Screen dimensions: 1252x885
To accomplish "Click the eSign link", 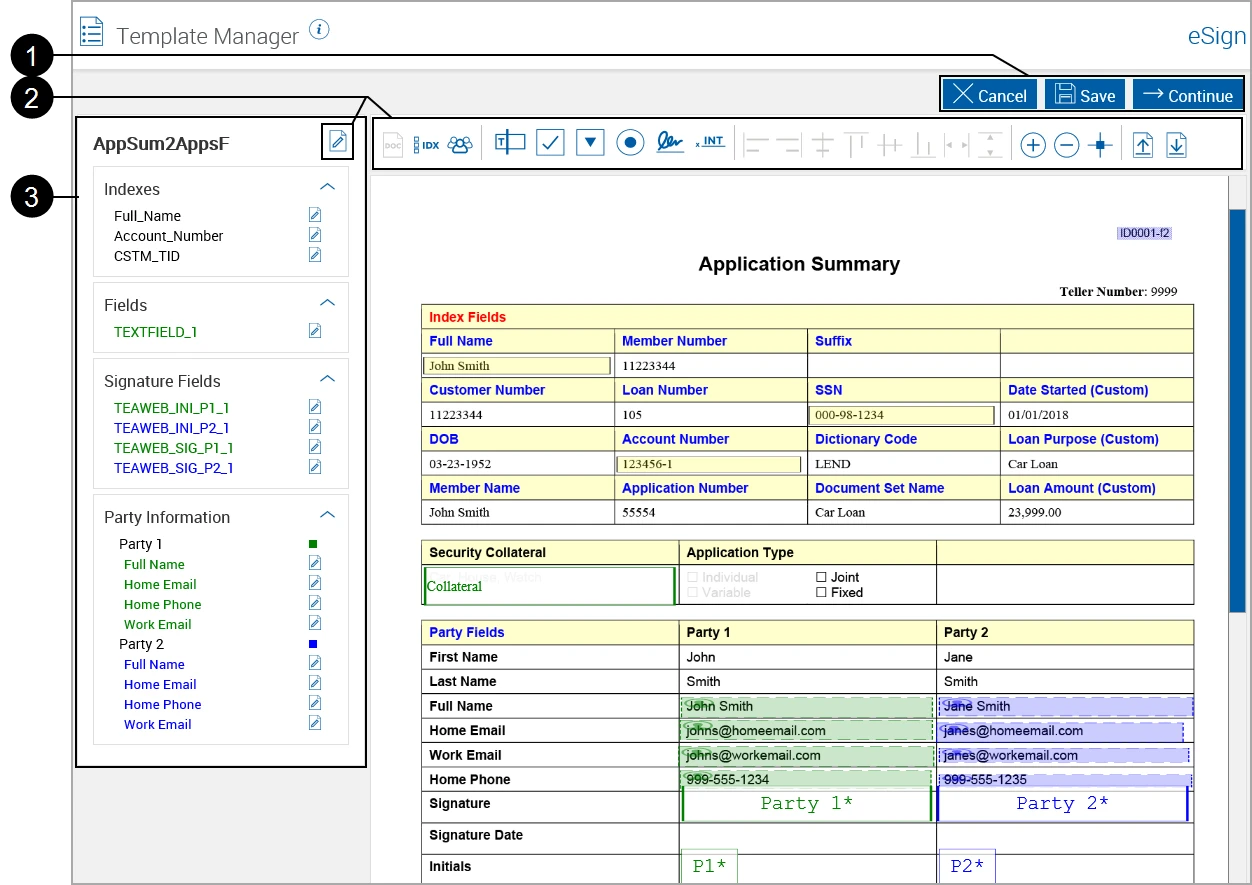I will point(1216,36).
